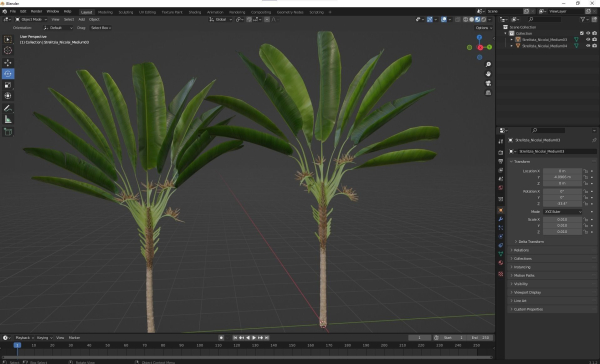Click the Blender logo menu icon
The image size is (600, 364).
click(5, 11)
